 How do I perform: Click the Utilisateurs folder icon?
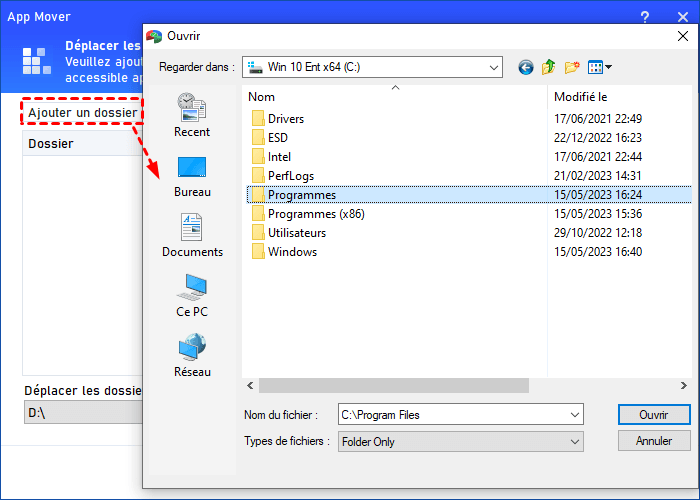[258, 233]
